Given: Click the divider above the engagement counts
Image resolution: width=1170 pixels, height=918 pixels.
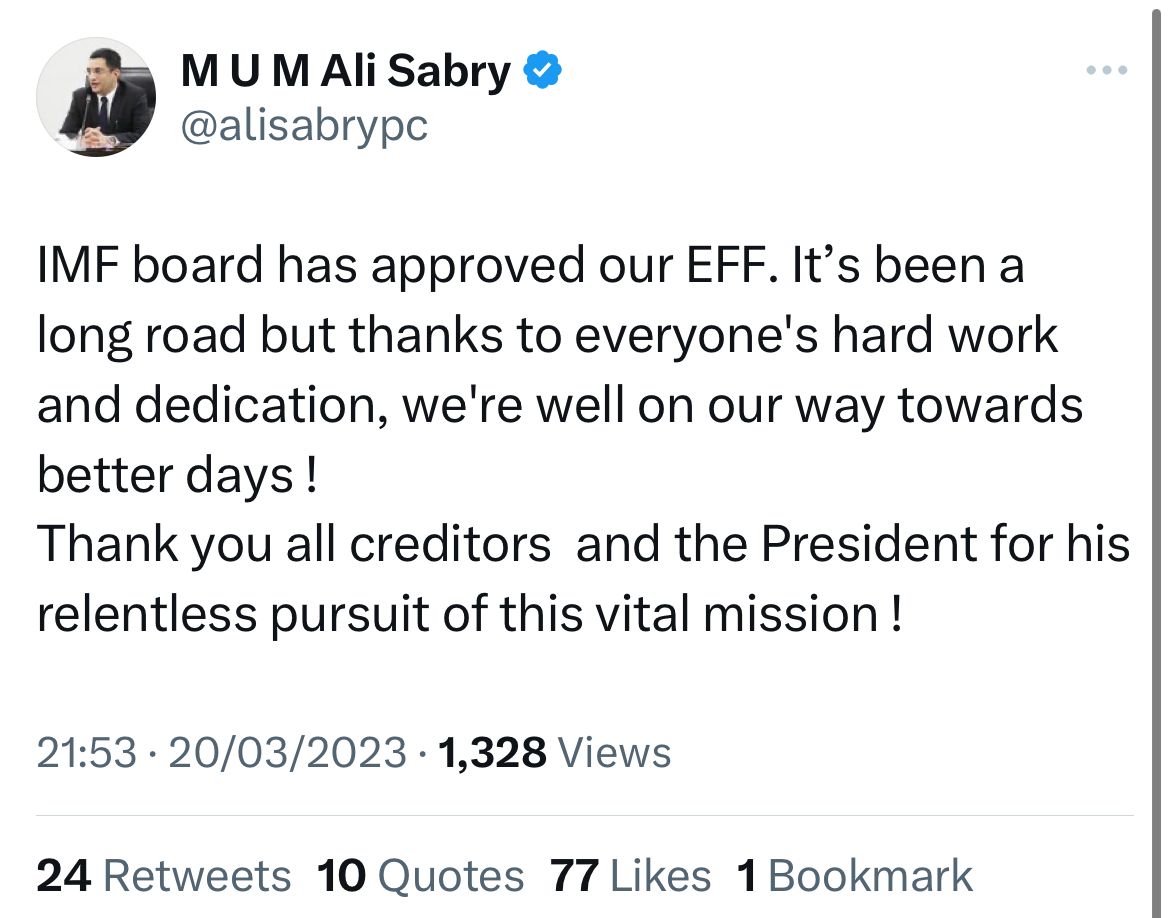Looking at the screenshot, I should 584,815.
